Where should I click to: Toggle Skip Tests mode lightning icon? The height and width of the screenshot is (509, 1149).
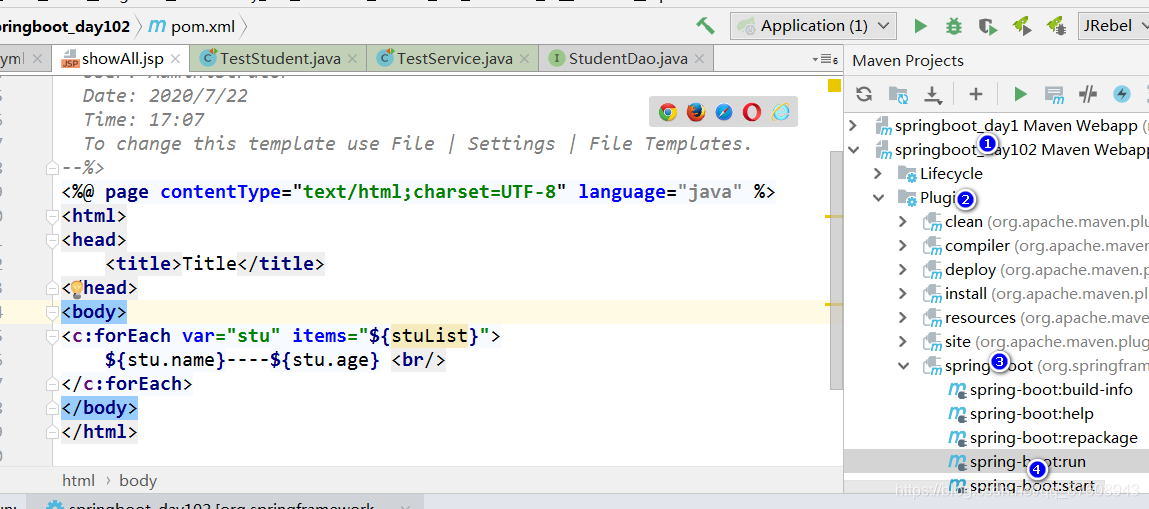[x=1122, y=94]
